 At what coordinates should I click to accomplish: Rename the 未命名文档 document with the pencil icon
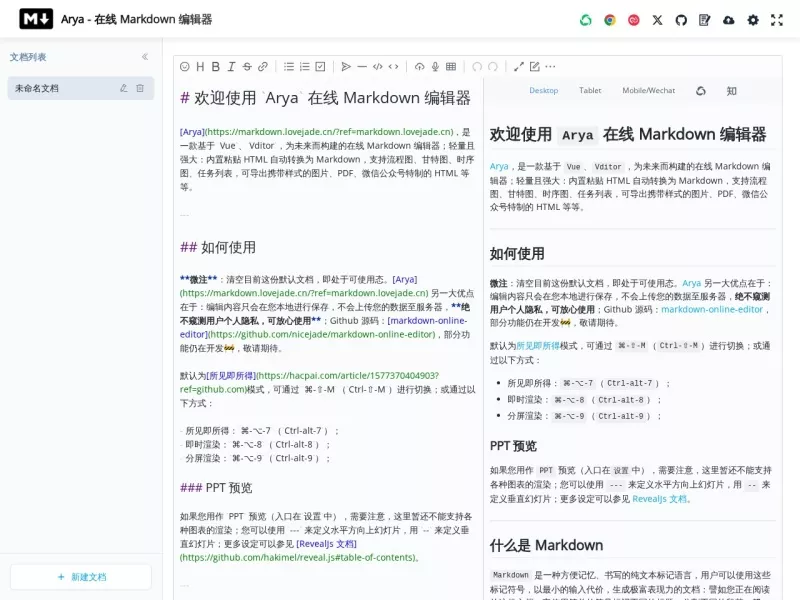point(123,88)
